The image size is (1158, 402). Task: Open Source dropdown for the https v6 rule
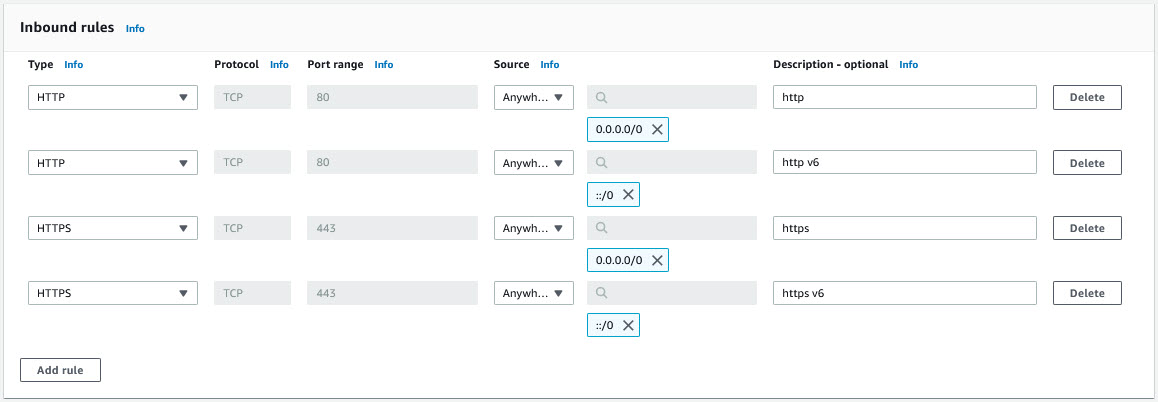pos(533,294)
